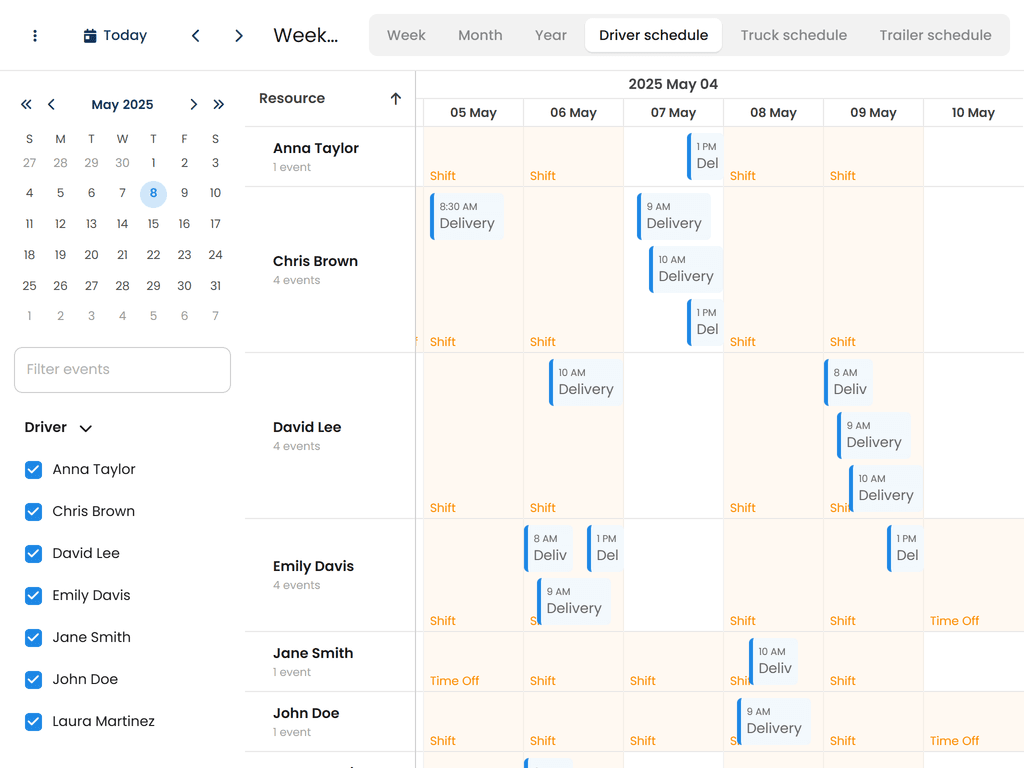Go to next month in mini calendar
The height and width of the screenshot is (768, 1024).
194,104
